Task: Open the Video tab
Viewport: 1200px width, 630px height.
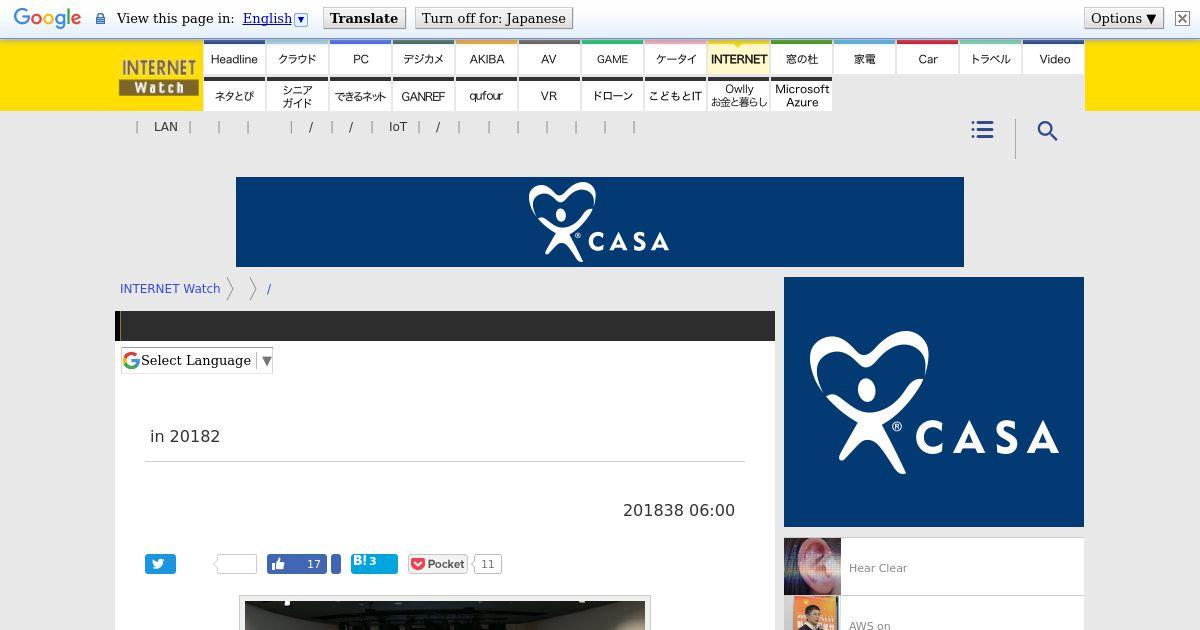Action: point(1054,58)
